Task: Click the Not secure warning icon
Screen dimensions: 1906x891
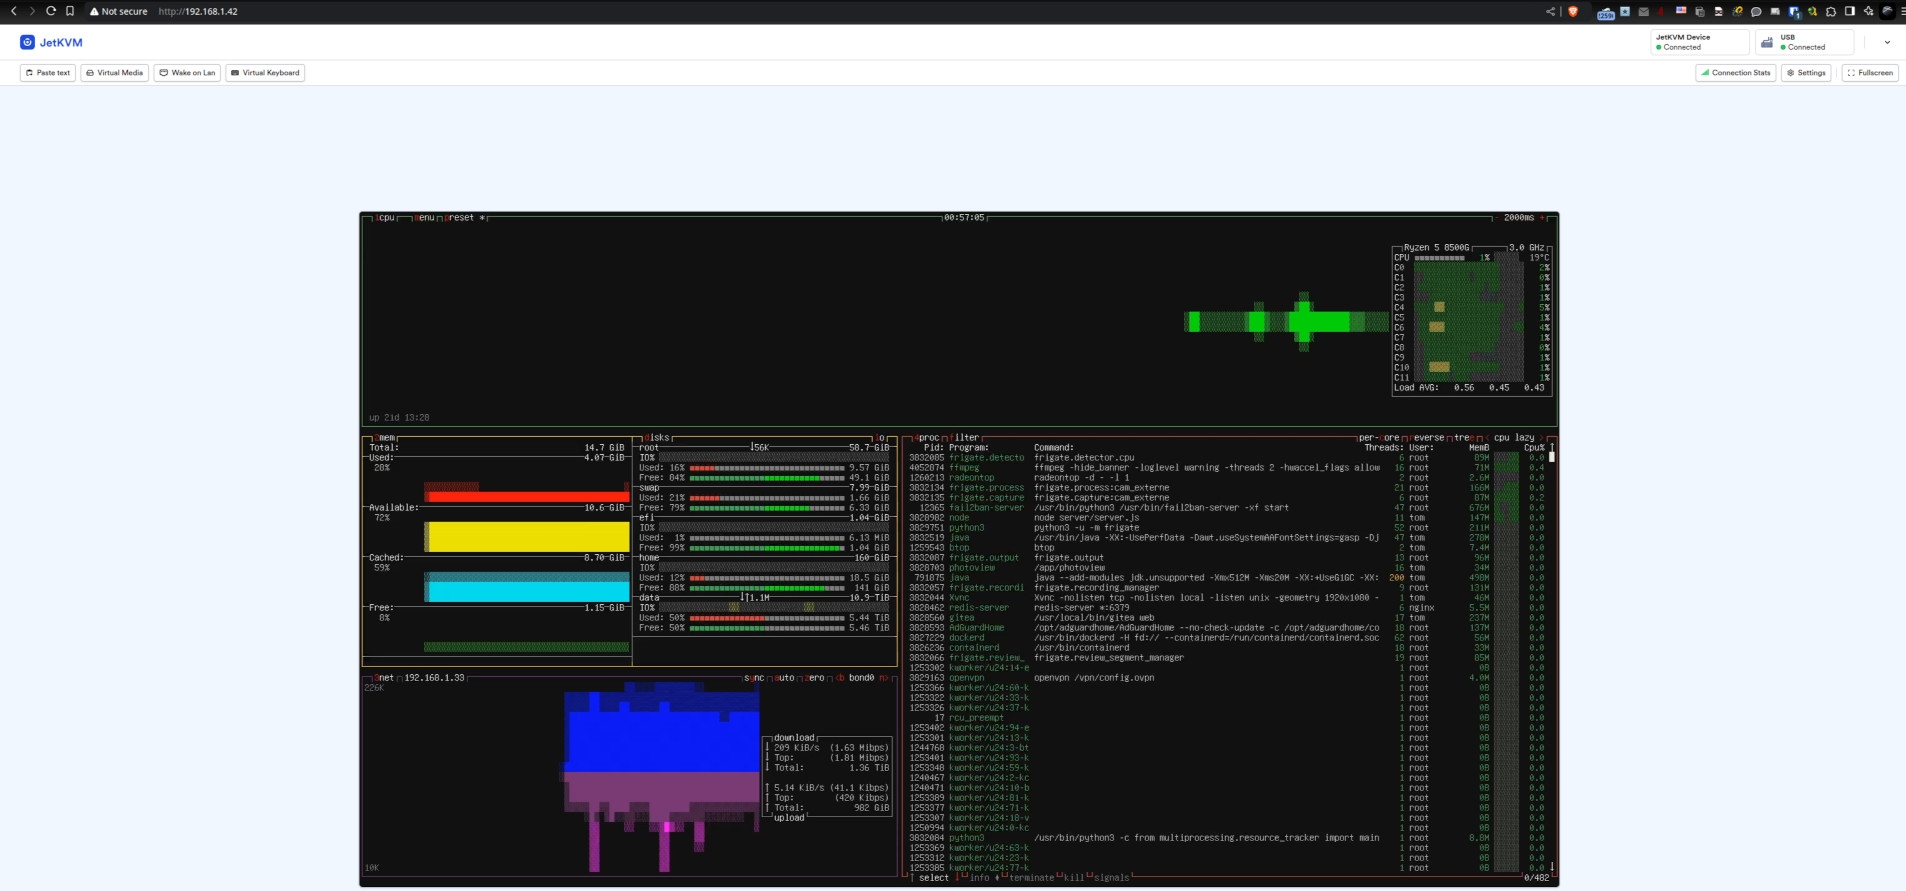Action: coord(94,12)
